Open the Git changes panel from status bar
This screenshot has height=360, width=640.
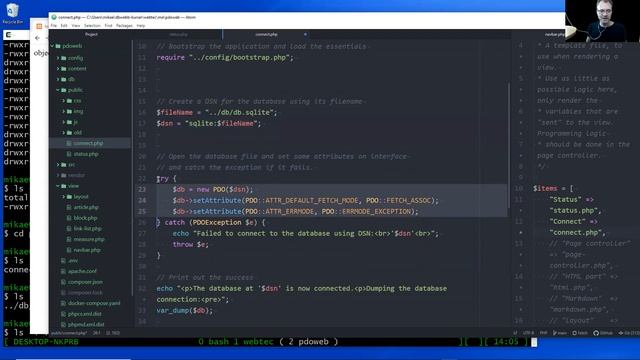click(x=629, y=333)
